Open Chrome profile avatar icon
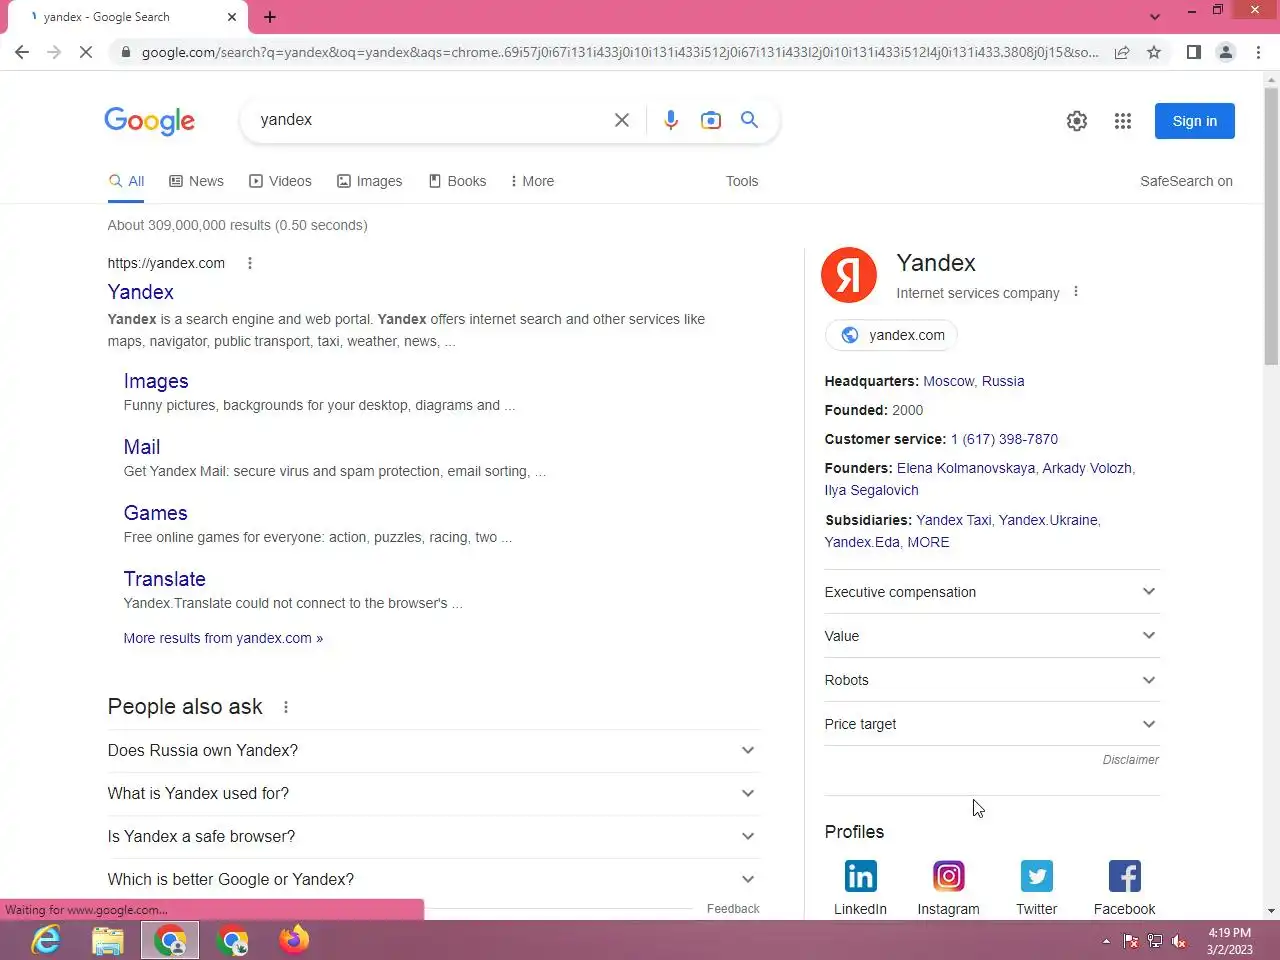Viewport: 1280px width, 960px height. (1226, 52)
